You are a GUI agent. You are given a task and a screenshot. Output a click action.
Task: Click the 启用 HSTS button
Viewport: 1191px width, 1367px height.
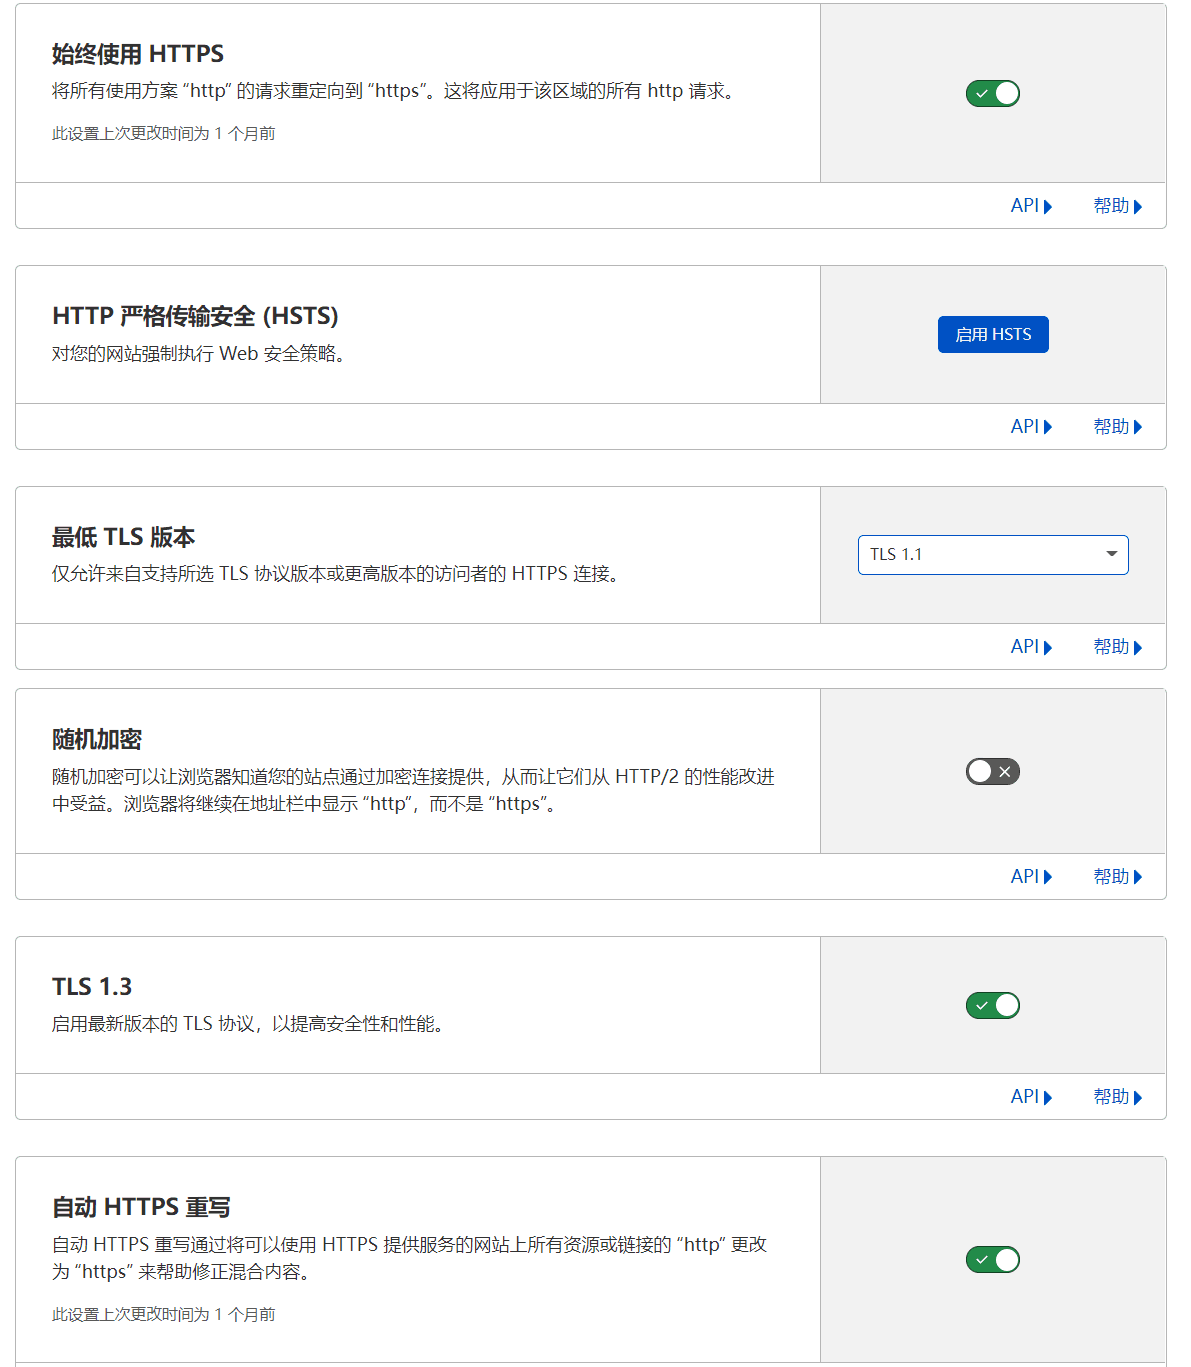pyautogui.click(x=992, y=335)
